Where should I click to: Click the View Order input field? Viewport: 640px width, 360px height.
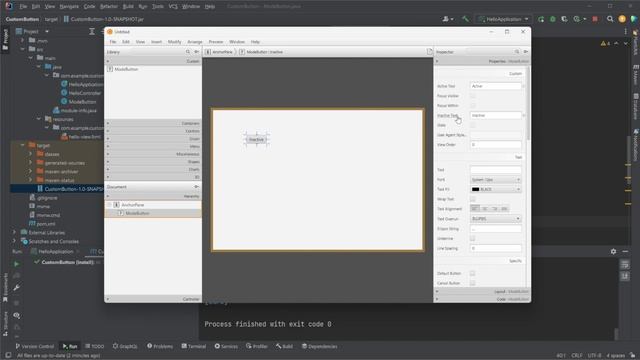pyautogui.click(x=496, y=145)
